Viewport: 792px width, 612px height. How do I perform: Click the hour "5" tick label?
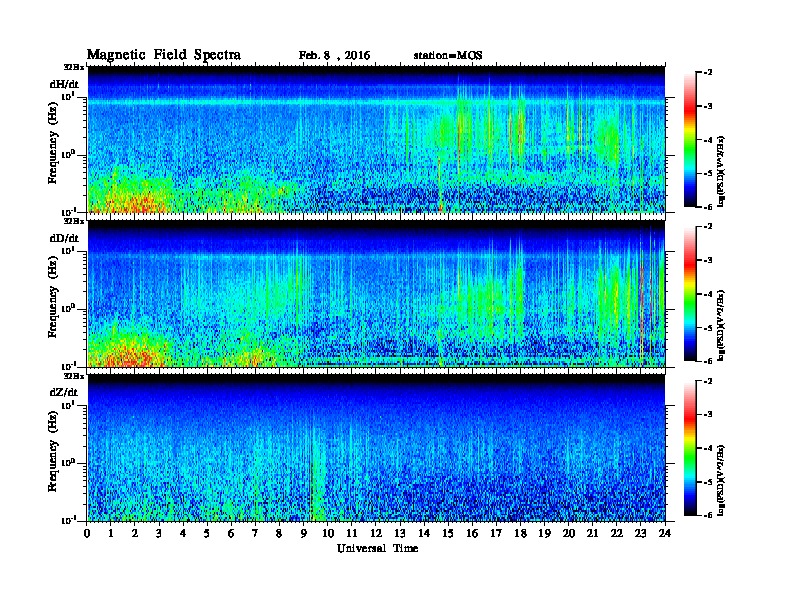[207, 533]
